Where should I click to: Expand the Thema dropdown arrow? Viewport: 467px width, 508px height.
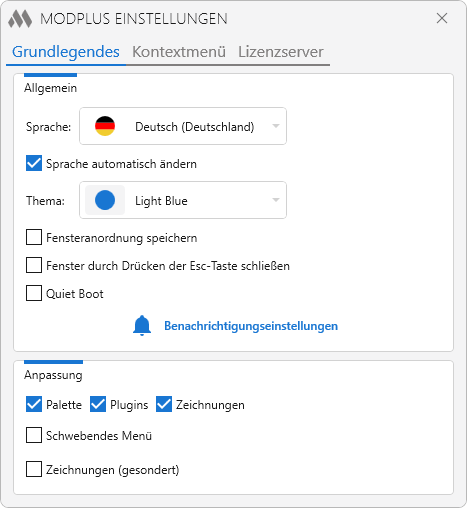pyautogui.click(x=276, y=200)
